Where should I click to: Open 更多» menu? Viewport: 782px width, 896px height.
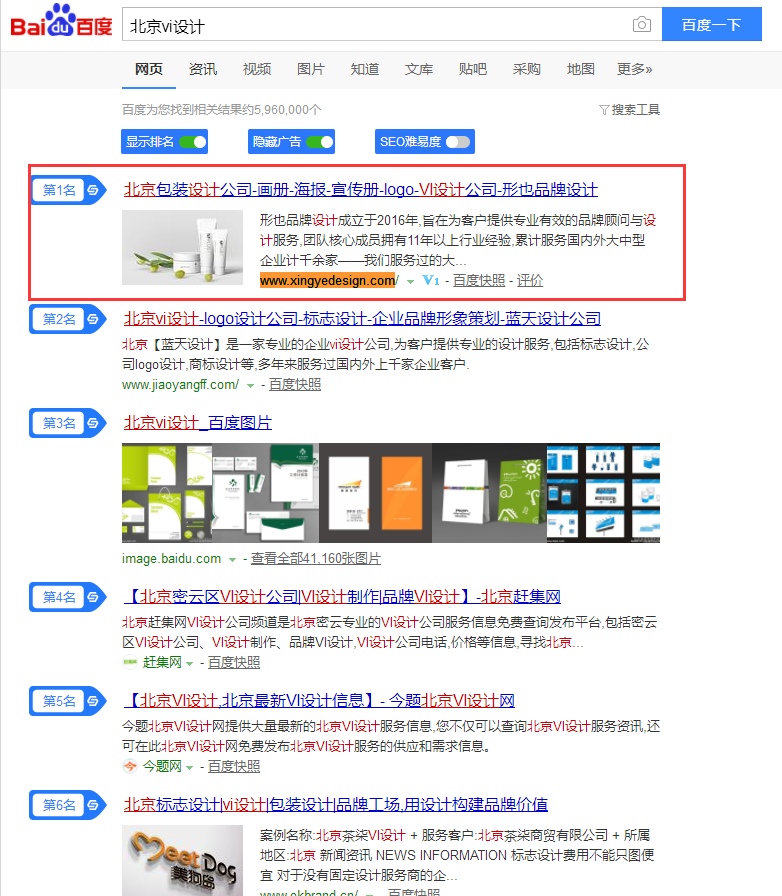pos(635,69)
